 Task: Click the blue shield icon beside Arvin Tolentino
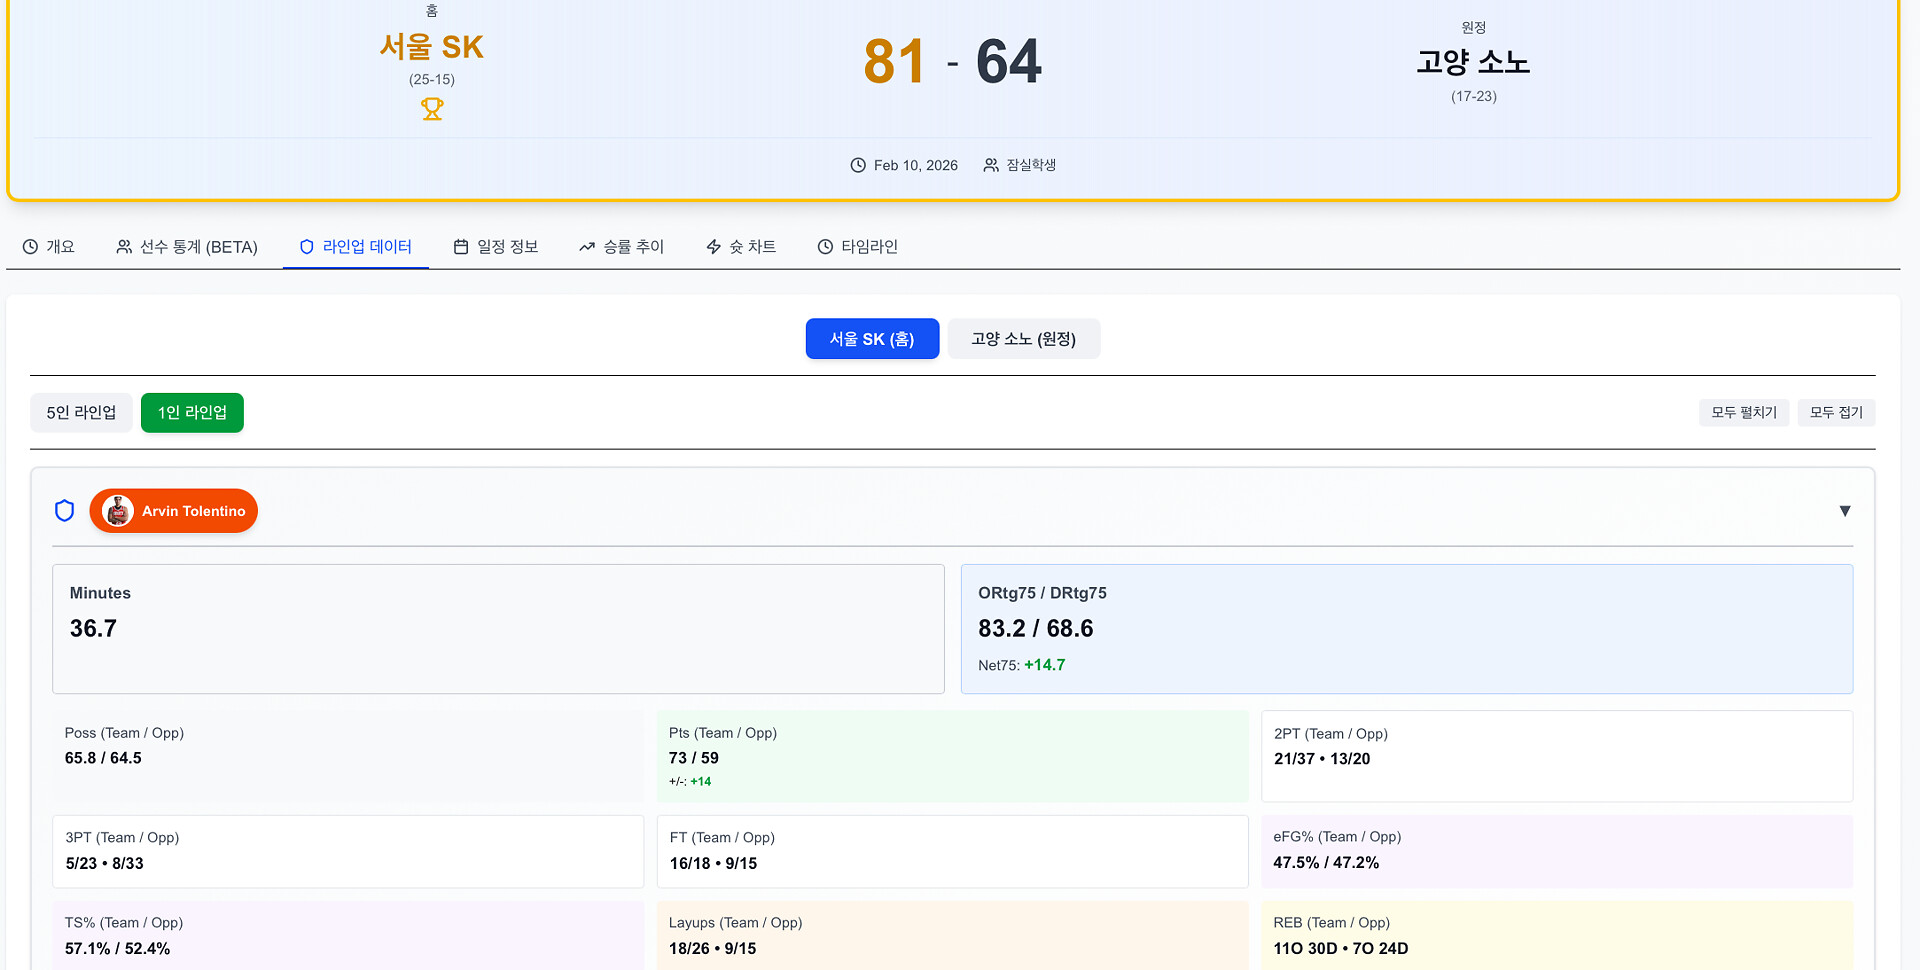click(65, 511)
